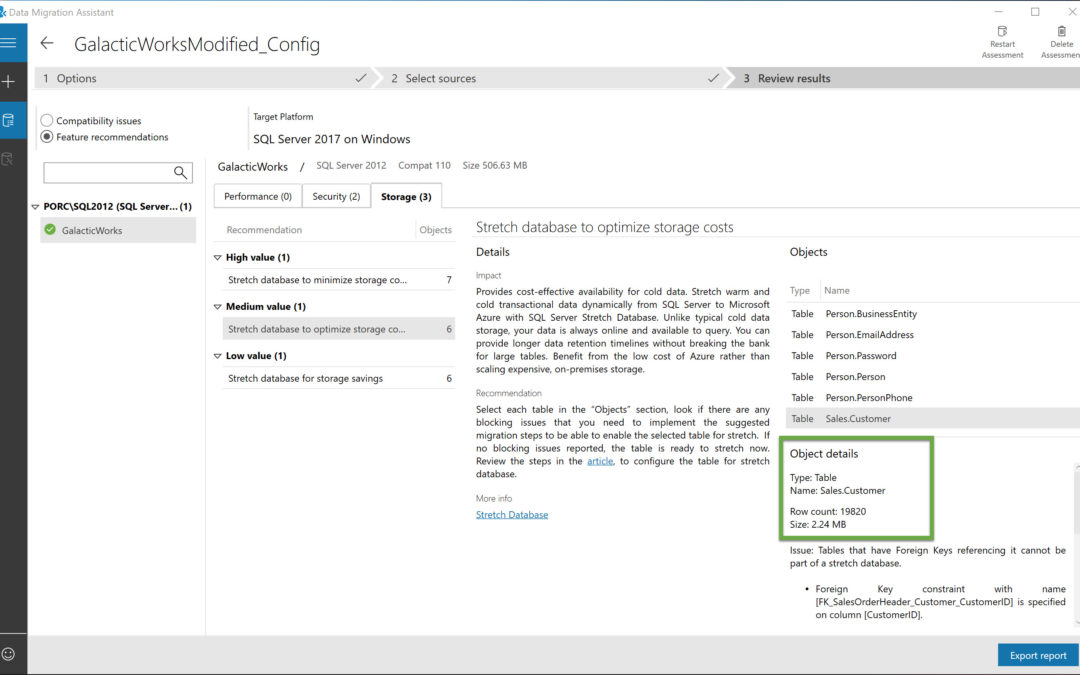Open the assessments icon in sidebar
This screenshot has height=675, width=1080.
[x=9, y=121]
